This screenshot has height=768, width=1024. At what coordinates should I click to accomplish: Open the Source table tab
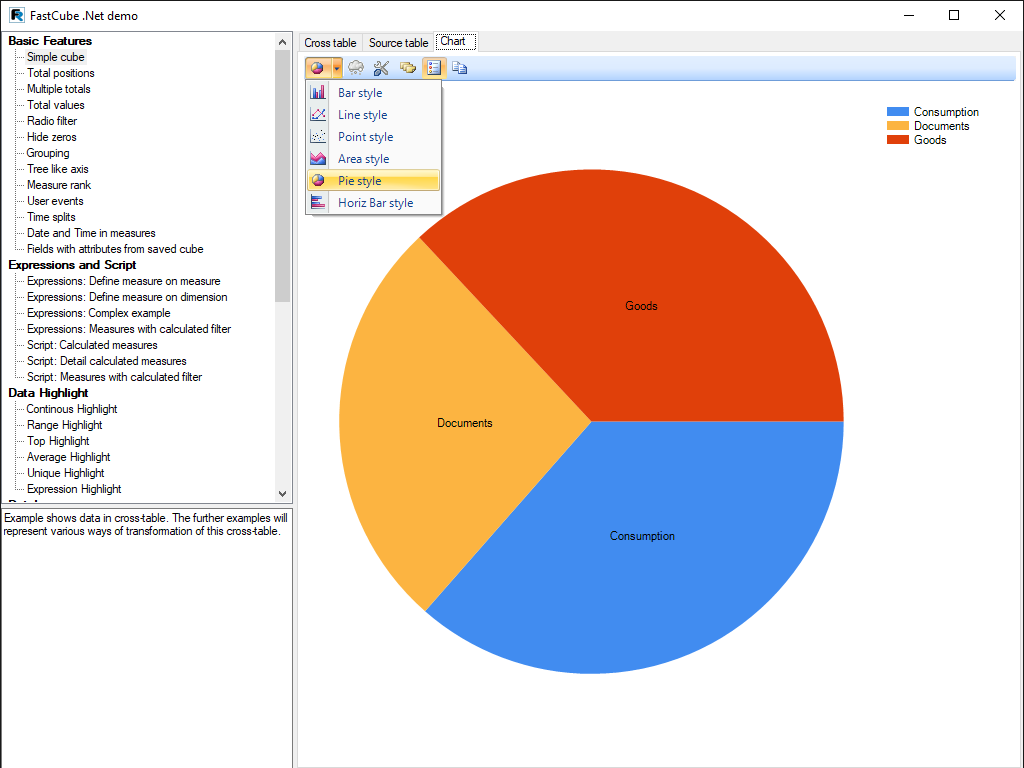tap(398, 43)
